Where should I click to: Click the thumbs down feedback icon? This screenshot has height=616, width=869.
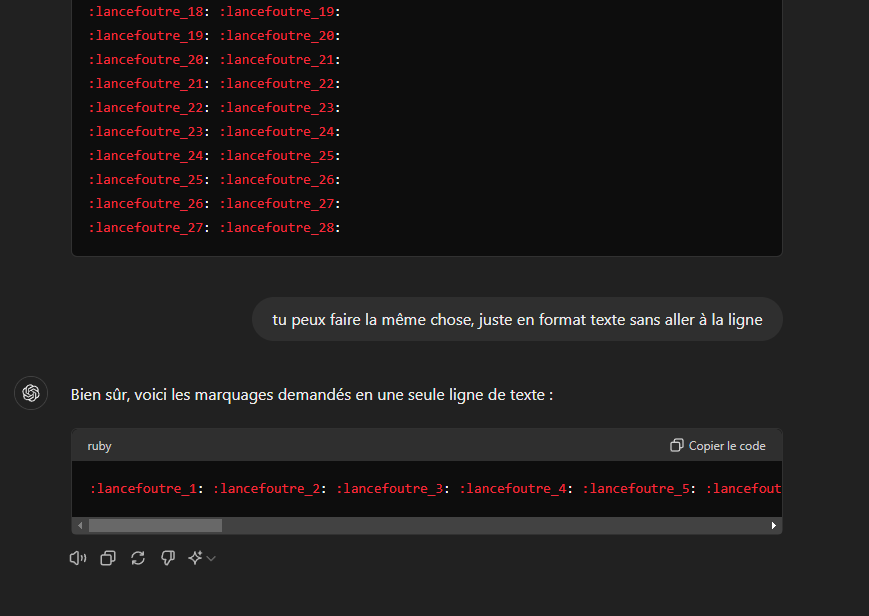pyautogui.click(x=168, y=558)
